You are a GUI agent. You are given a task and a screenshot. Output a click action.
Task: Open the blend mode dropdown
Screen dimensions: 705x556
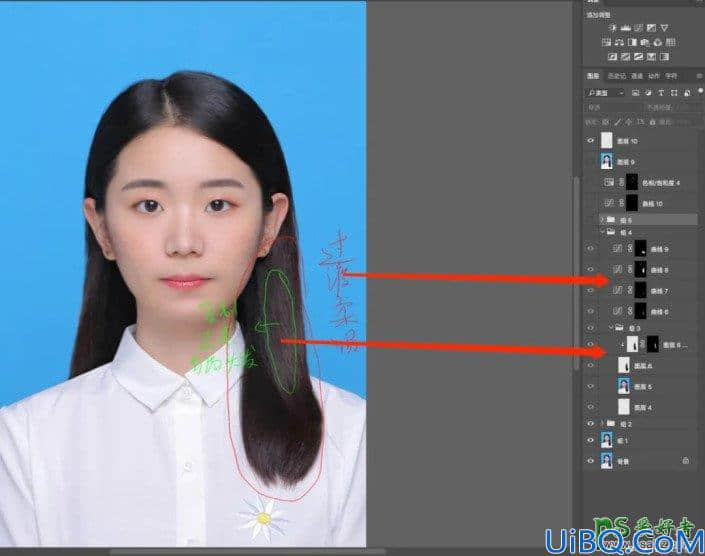(x=613, y=107)
